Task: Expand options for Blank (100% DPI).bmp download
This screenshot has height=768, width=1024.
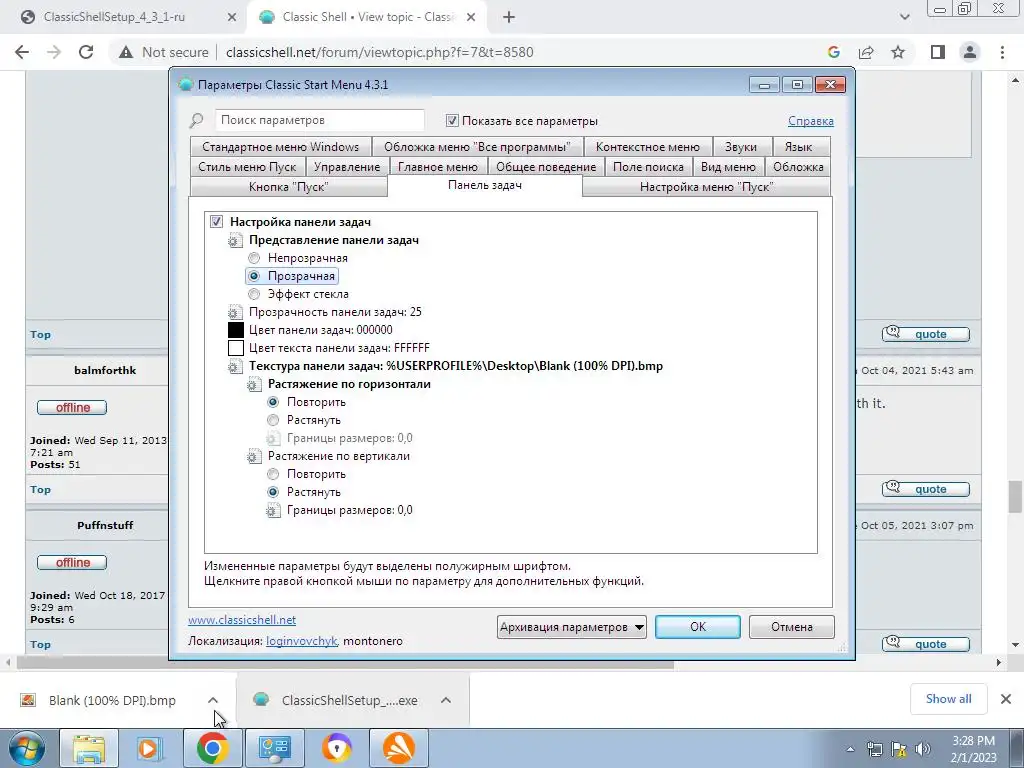Action: [213, 700]
